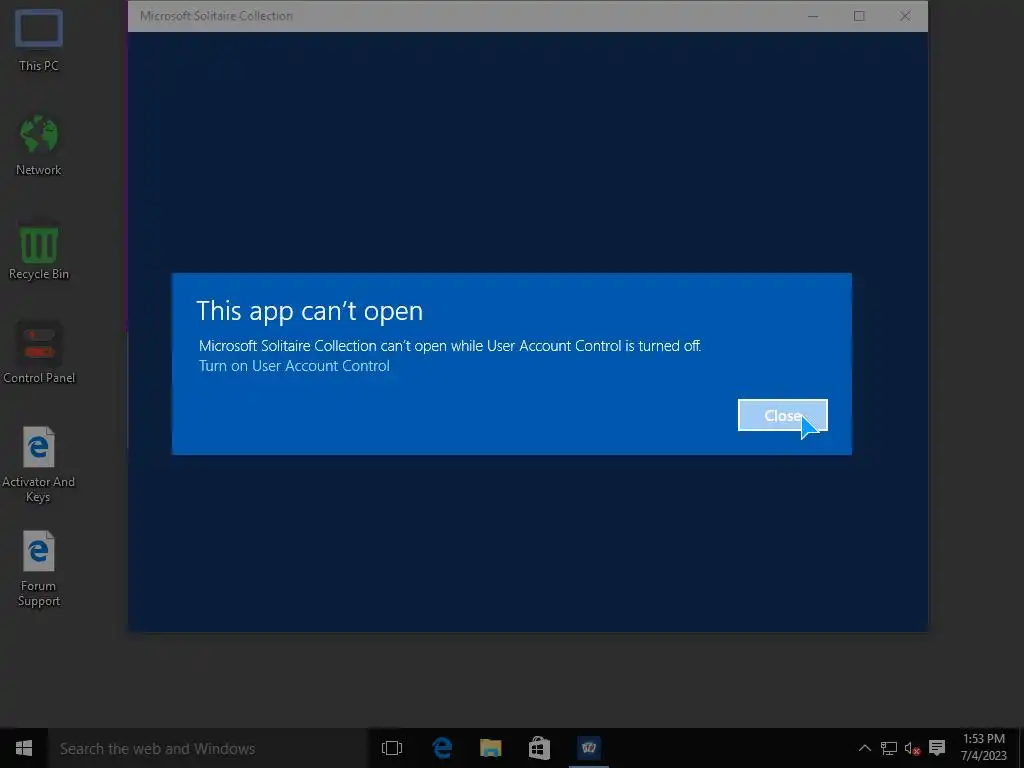
Task: Select the Activator And Keys shortcut
Action: tap(39, 465)
